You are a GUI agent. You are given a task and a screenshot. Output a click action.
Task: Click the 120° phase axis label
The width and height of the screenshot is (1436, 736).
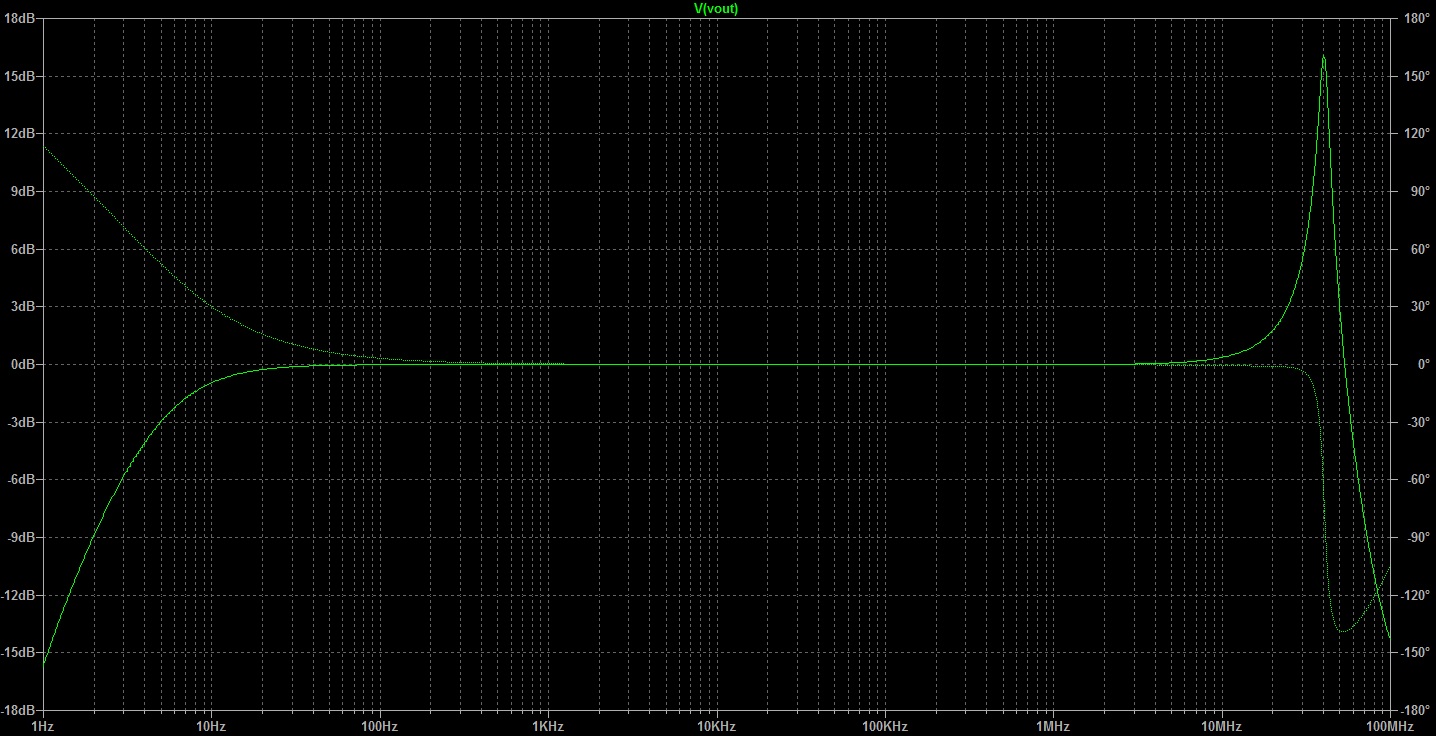1417,134
